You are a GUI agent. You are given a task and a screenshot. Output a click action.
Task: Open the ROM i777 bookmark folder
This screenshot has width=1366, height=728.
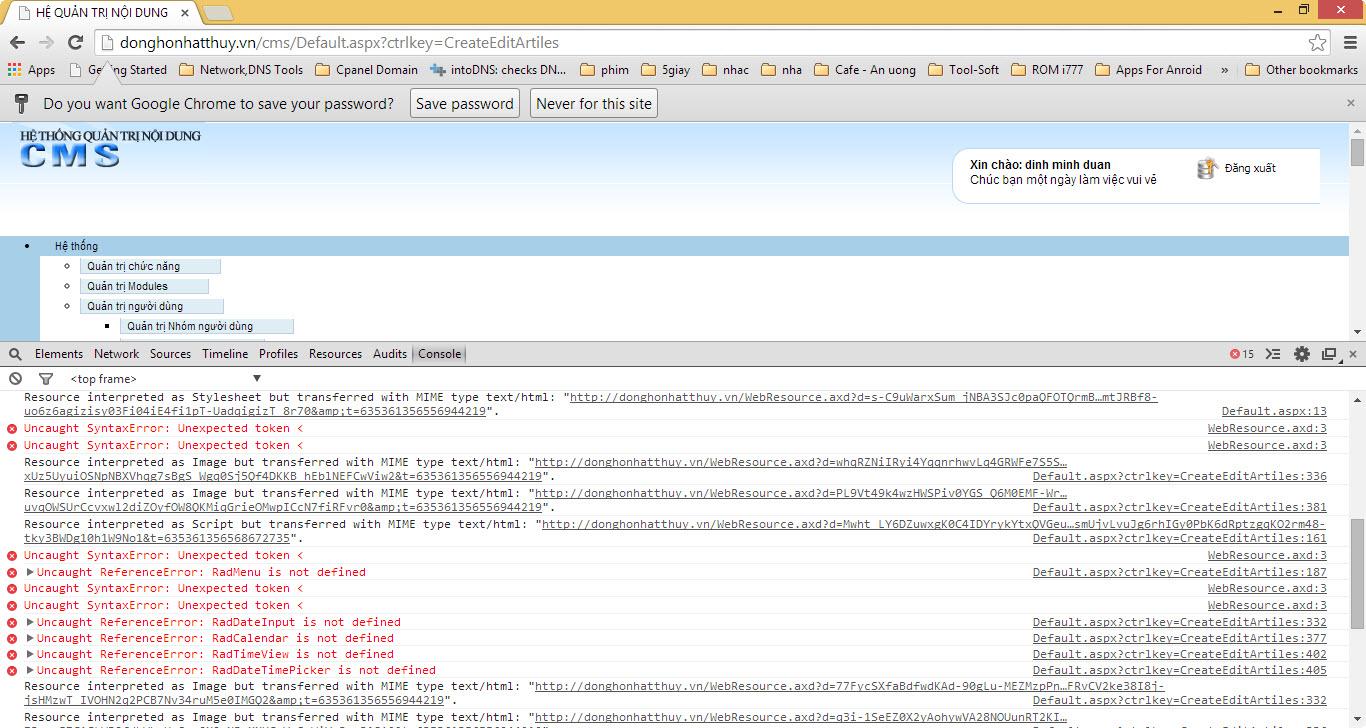point(1047,70)
